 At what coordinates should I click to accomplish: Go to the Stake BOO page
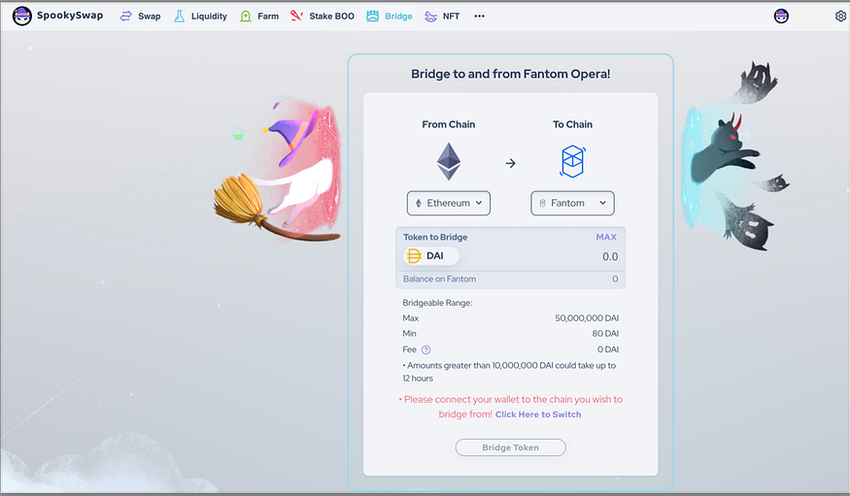(332, 16)
